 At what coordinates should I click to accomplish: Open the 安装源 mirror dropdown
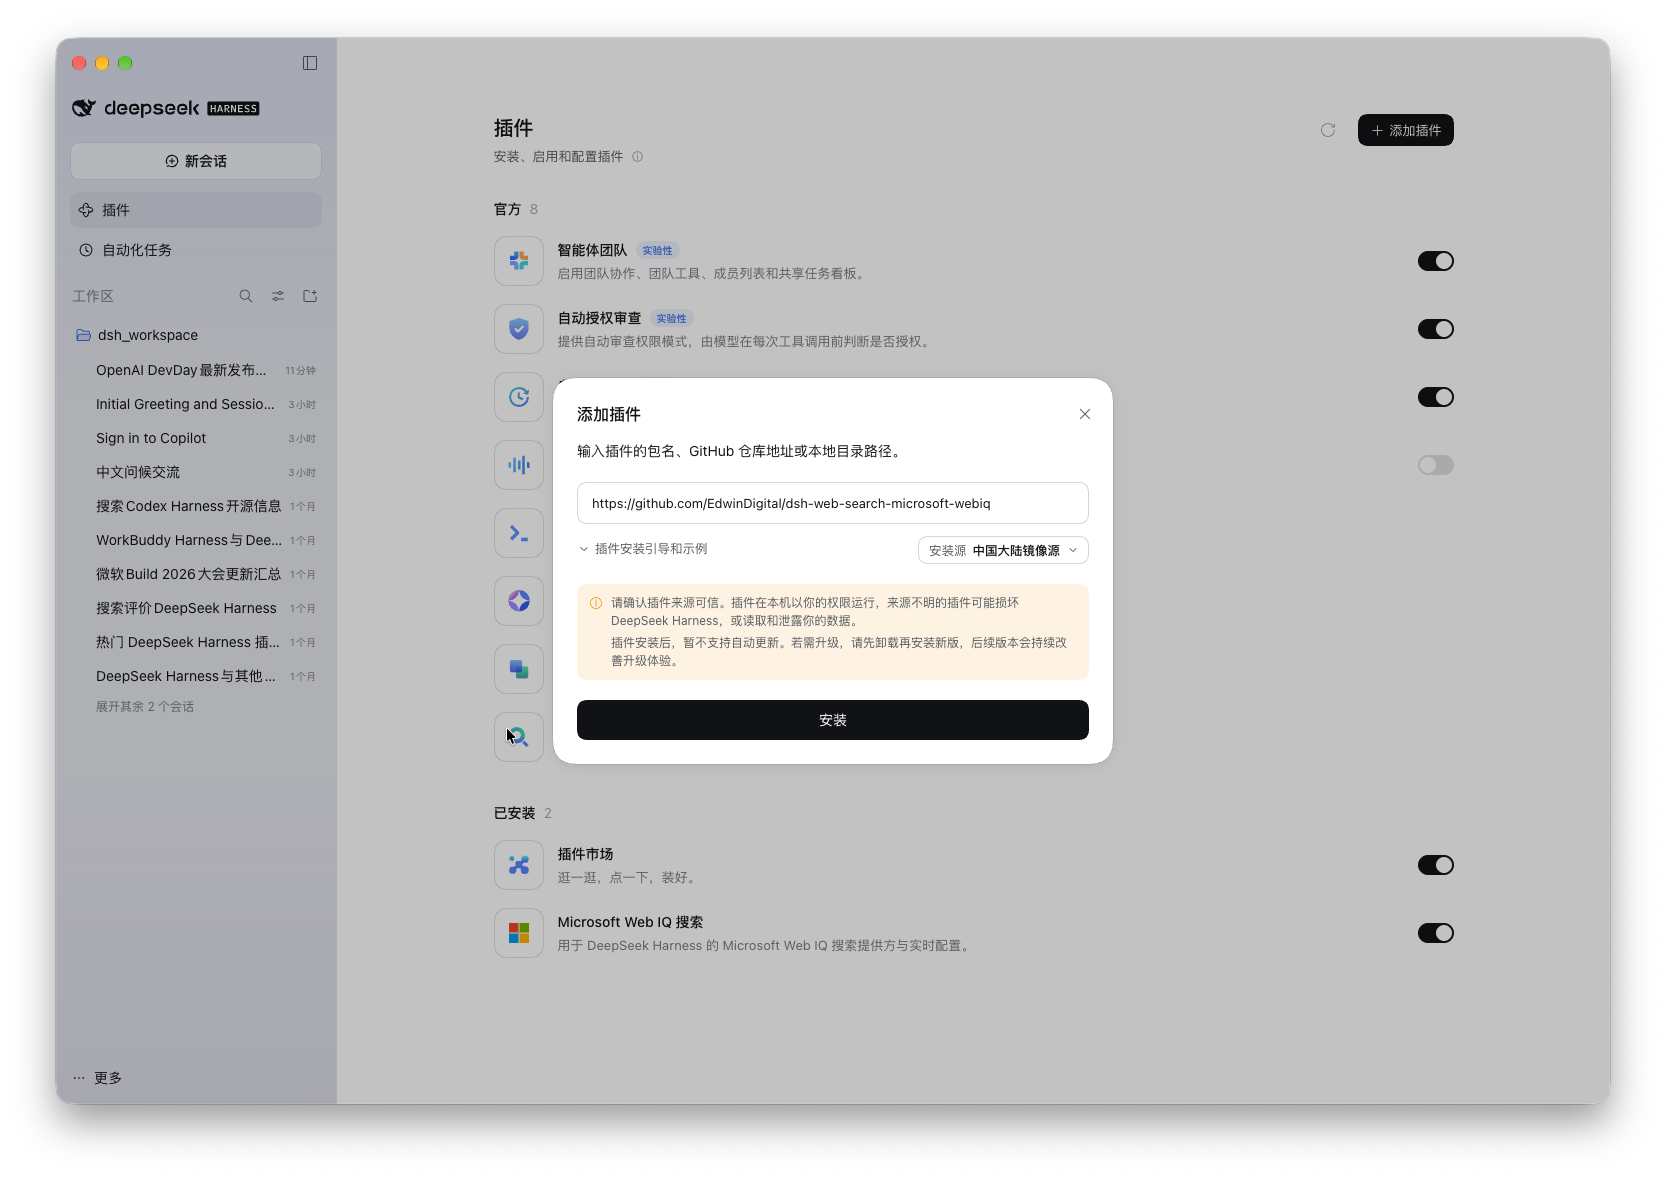tap(1003, 550)
